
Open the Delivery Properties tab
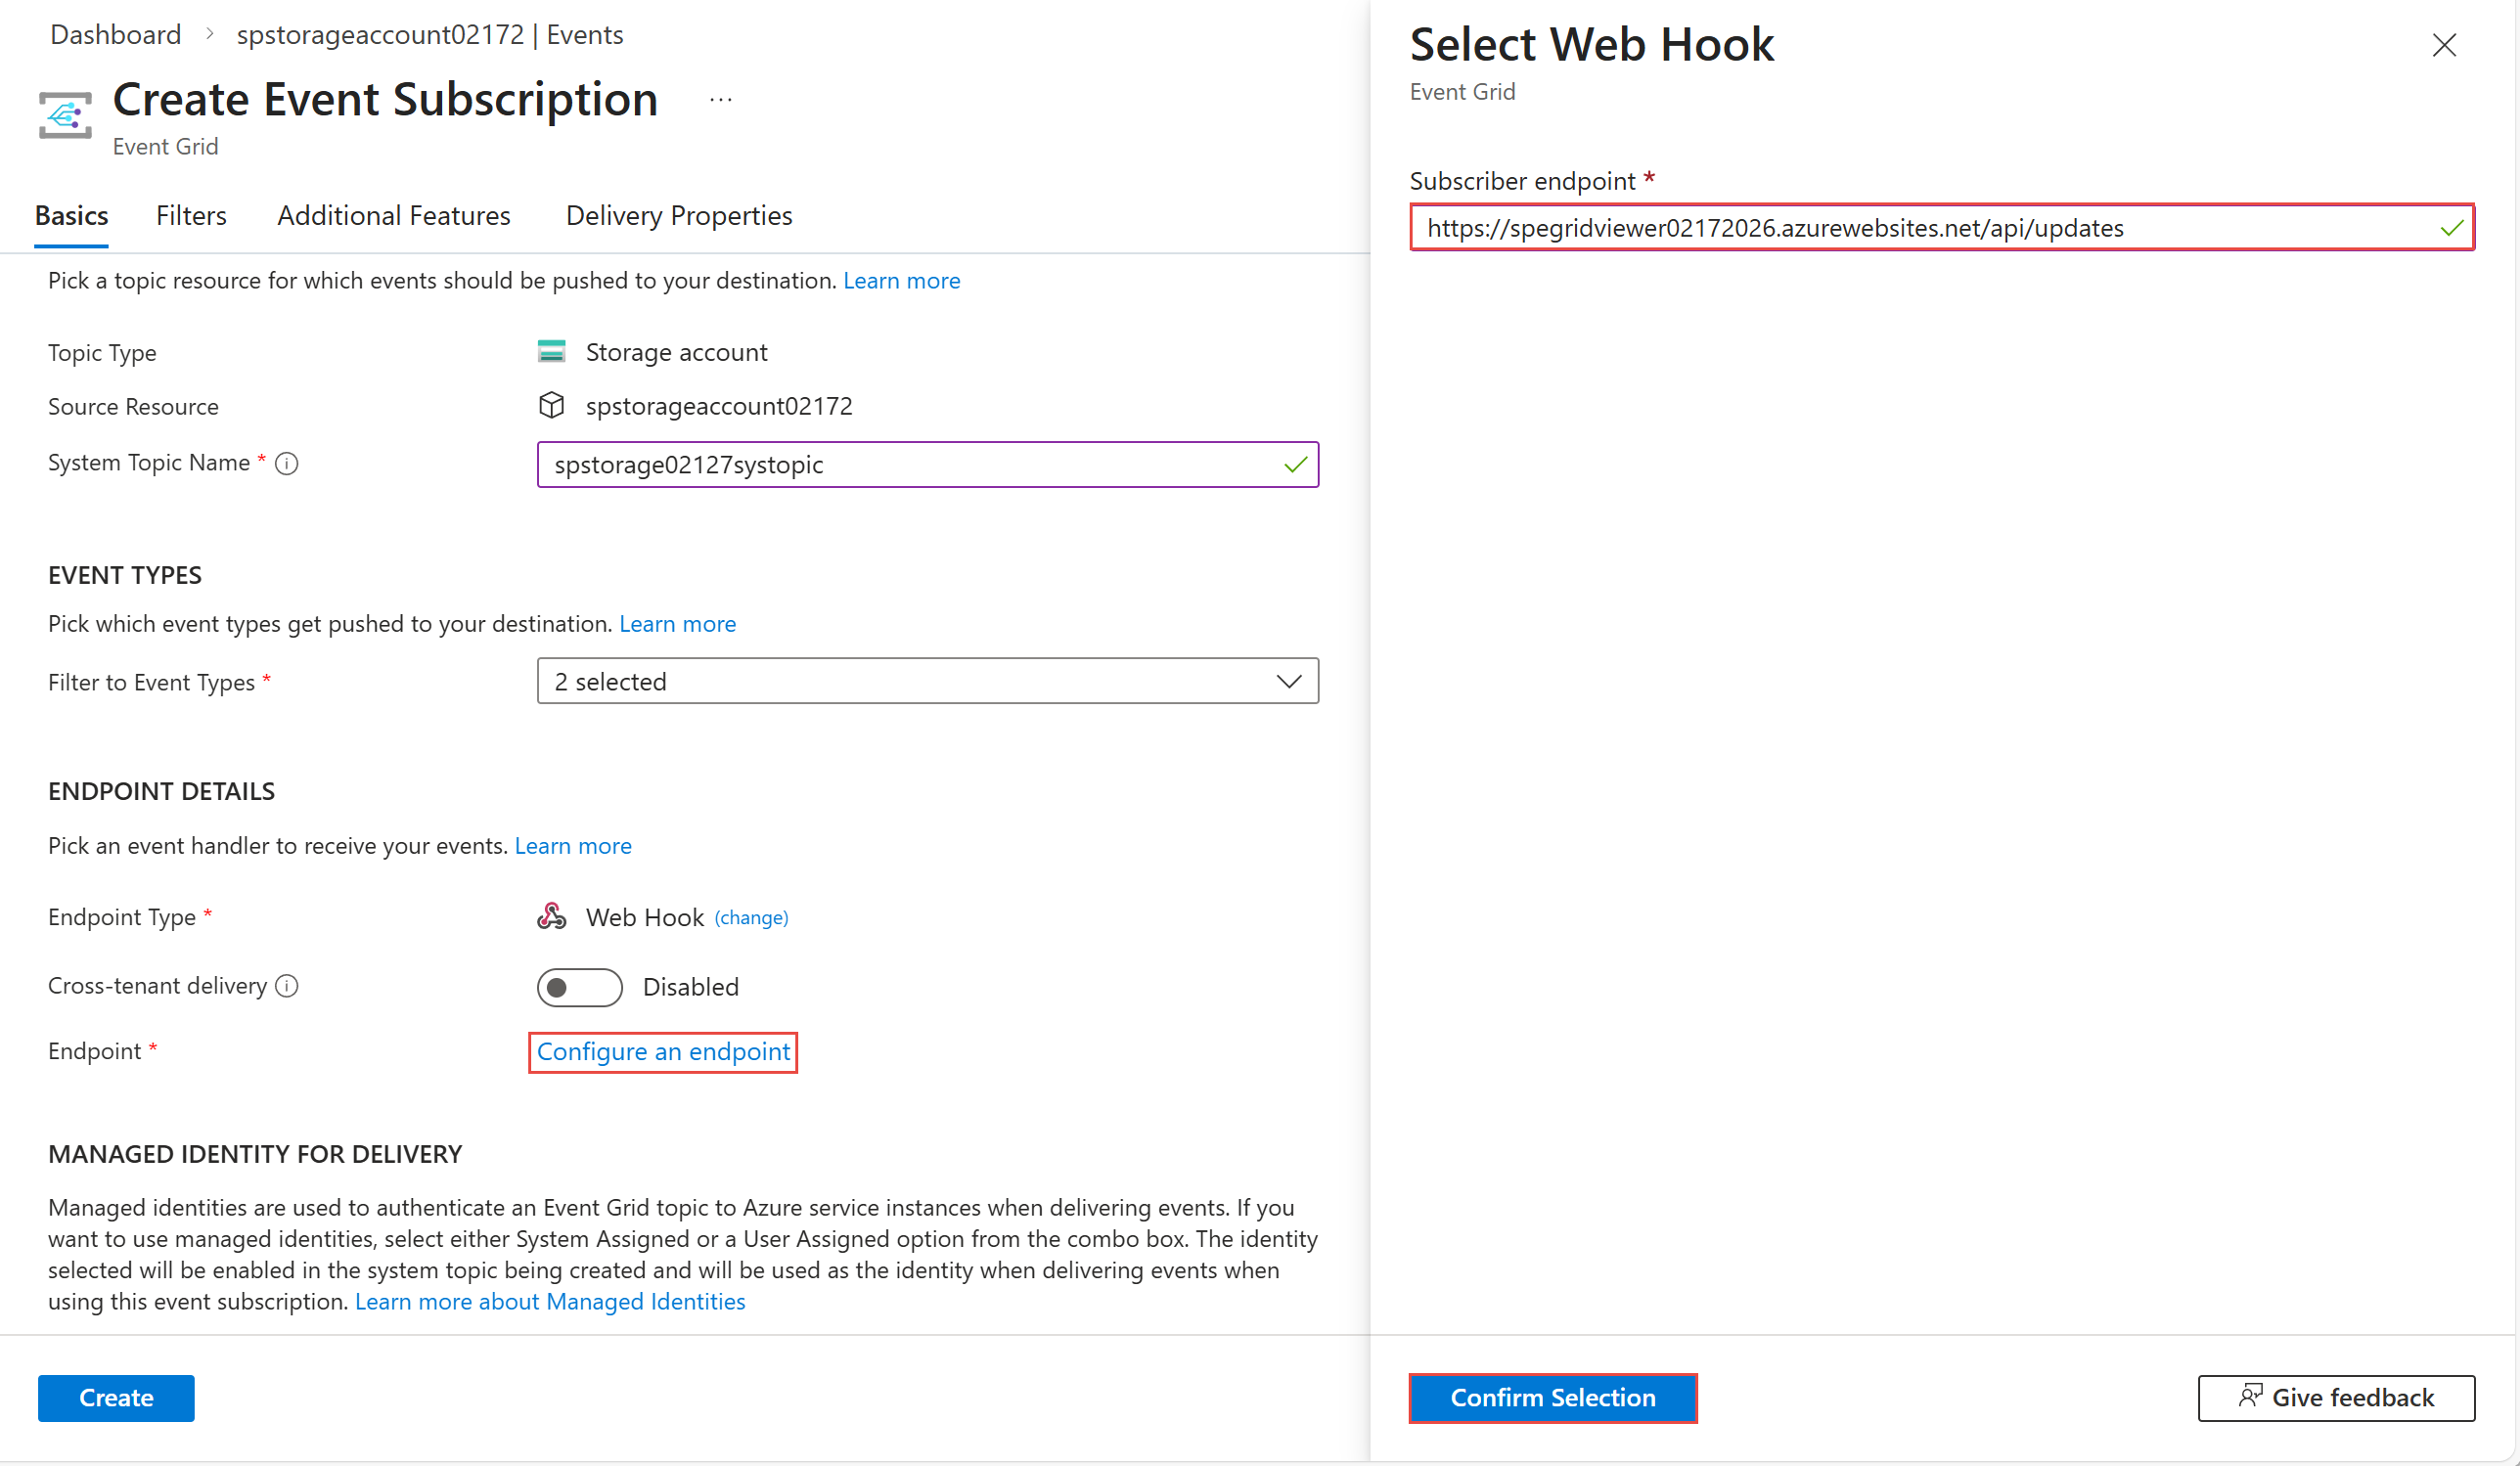679,216
